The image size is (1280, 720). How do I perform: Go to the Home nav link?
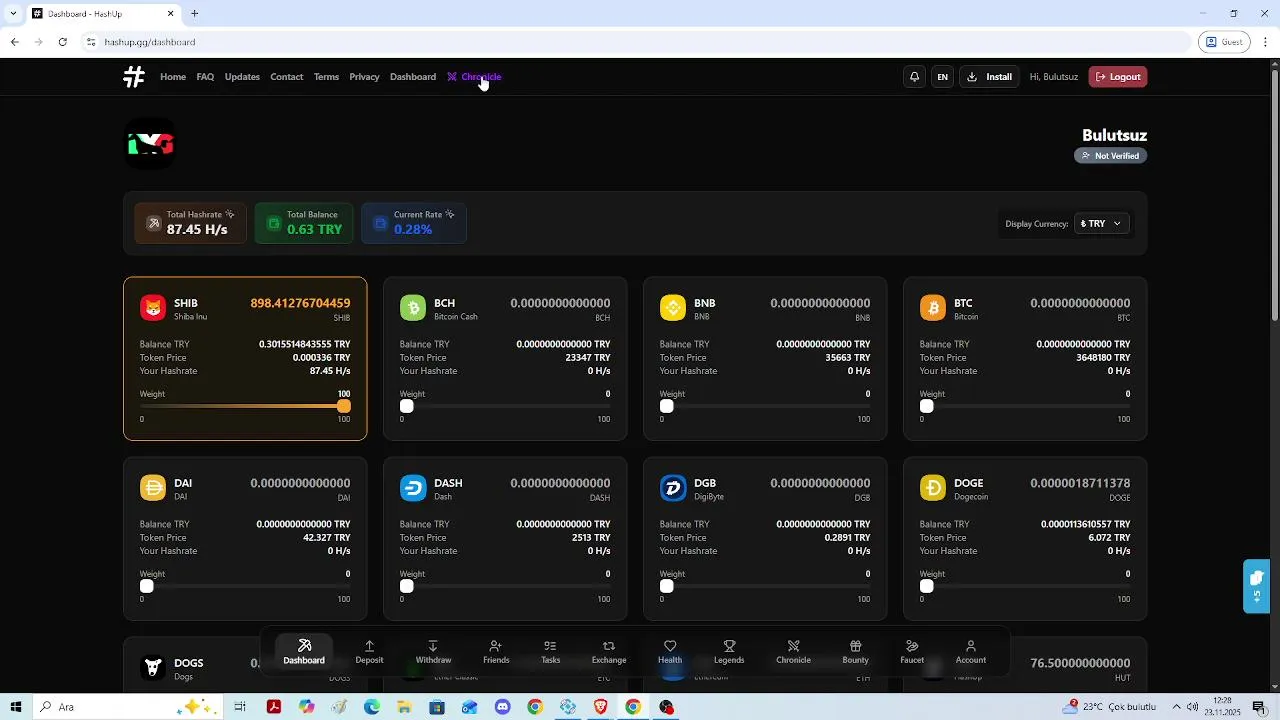(173, 77)
